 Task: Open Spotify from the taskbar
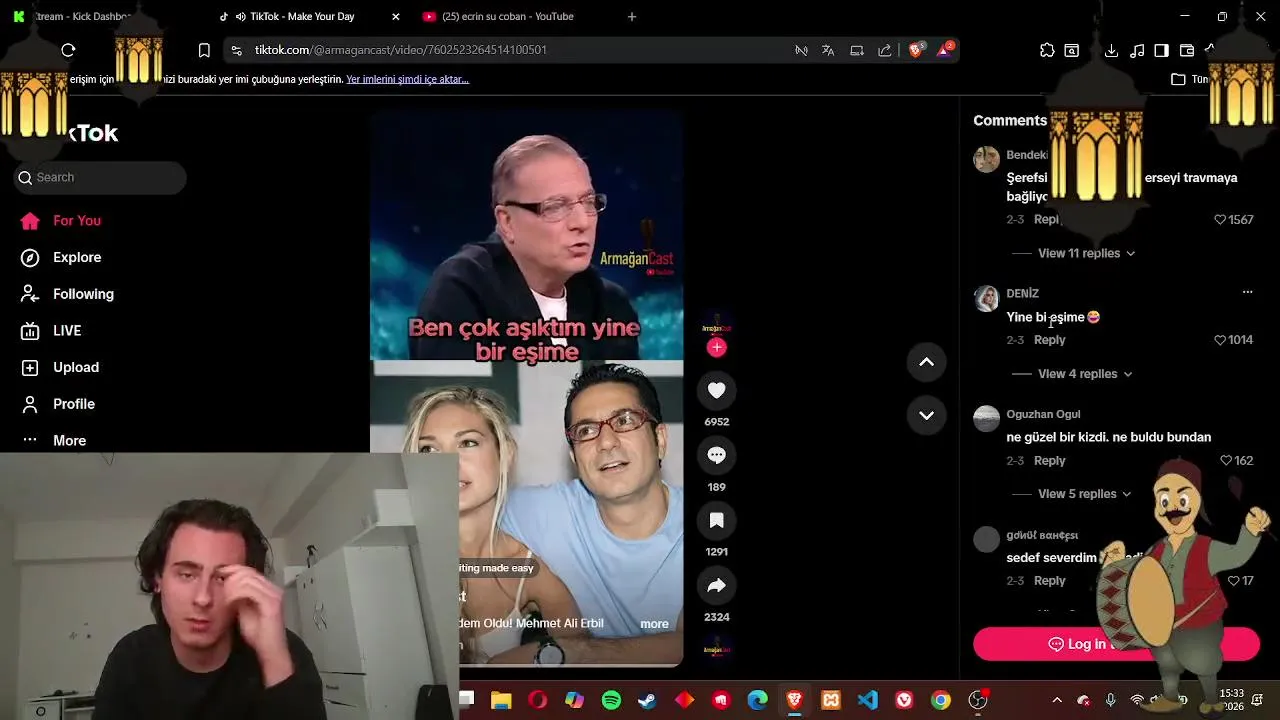coord(611,700)
